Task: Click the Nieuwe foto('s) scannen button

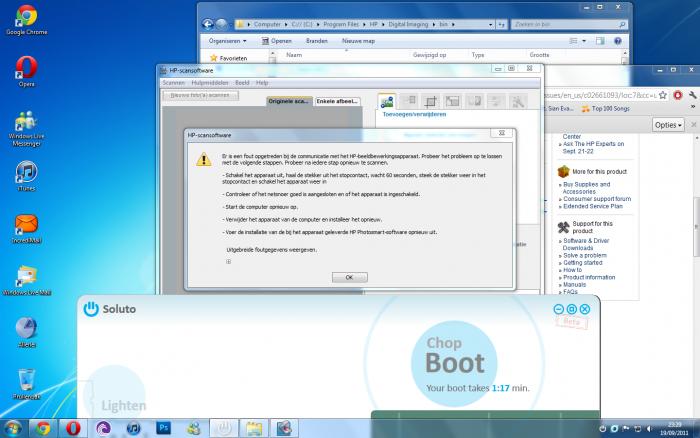Action: click(x=200, y=96)
